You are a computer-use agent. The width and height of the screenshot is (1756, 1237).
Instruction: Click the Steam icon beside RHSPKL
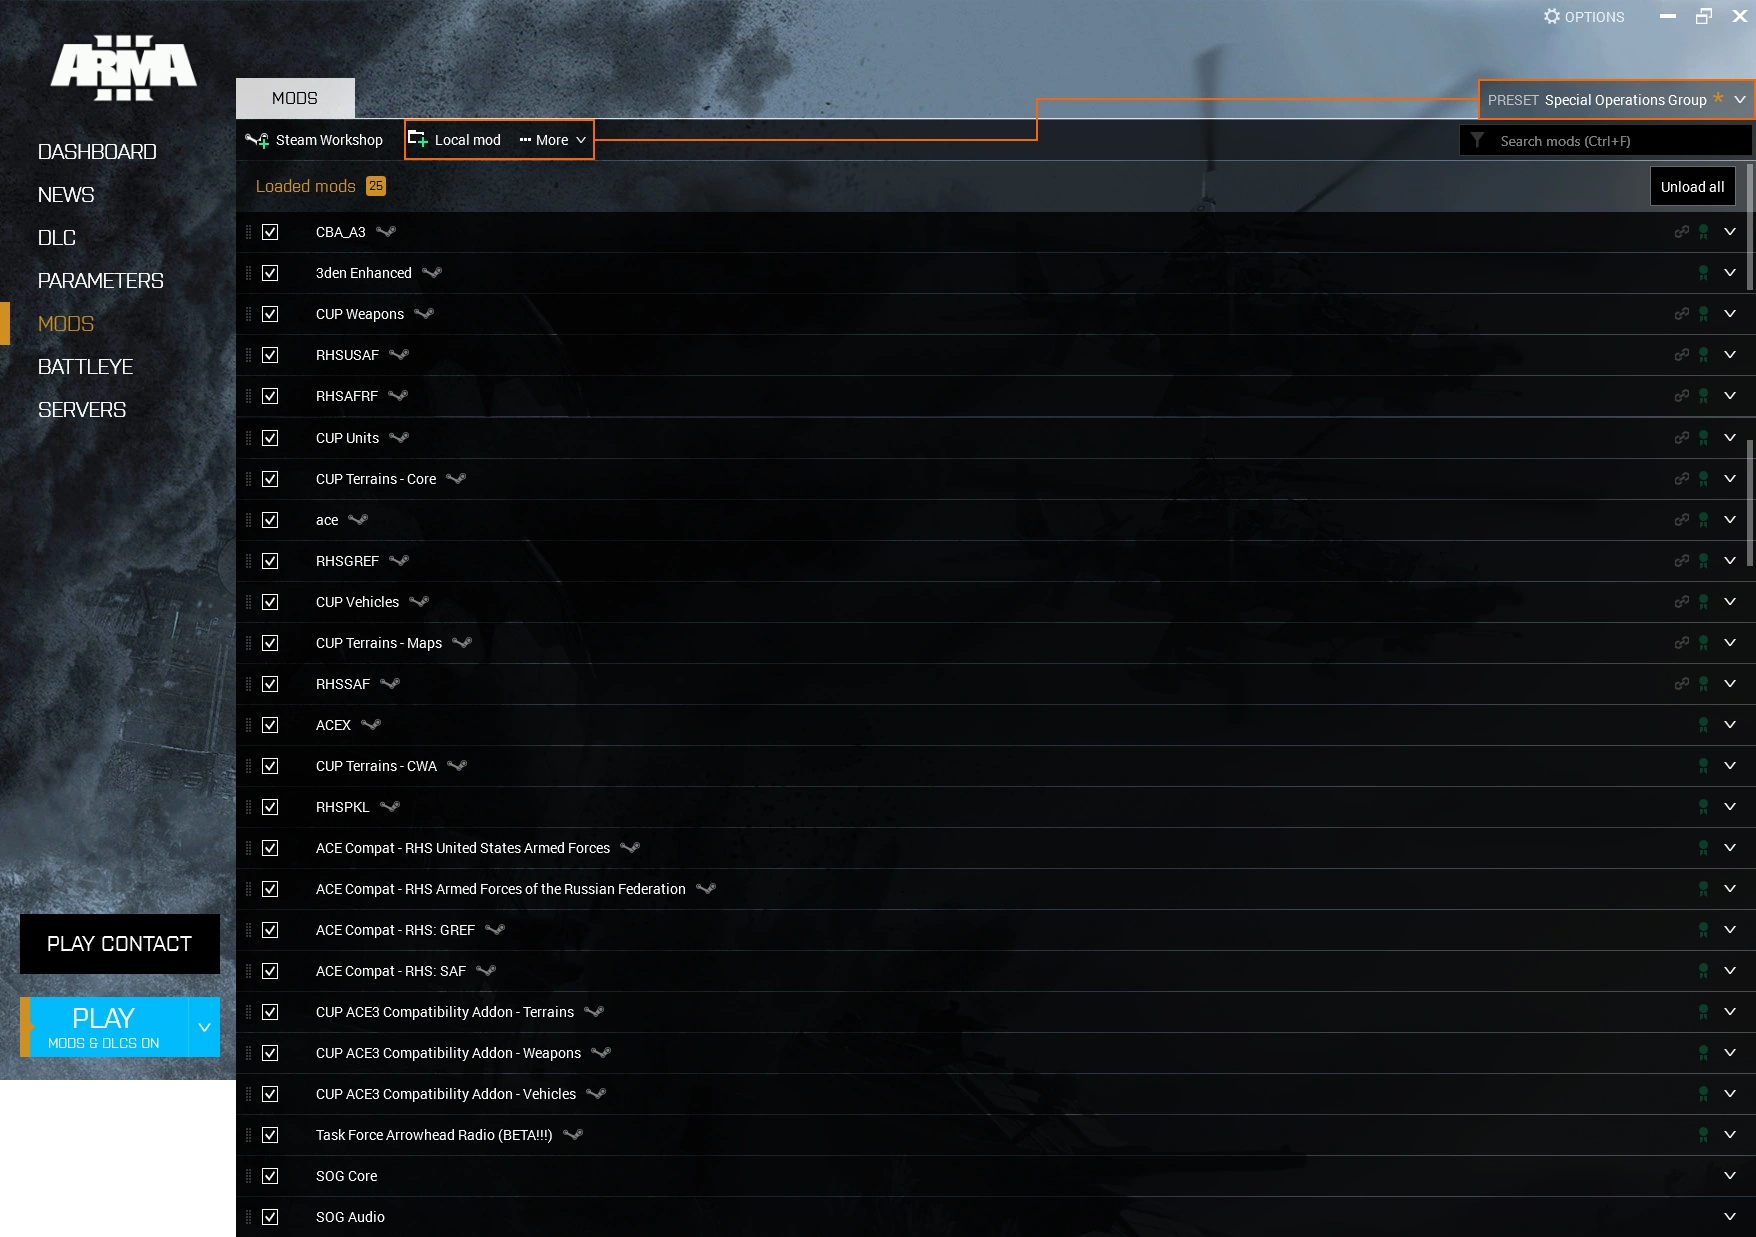point(390,807)
